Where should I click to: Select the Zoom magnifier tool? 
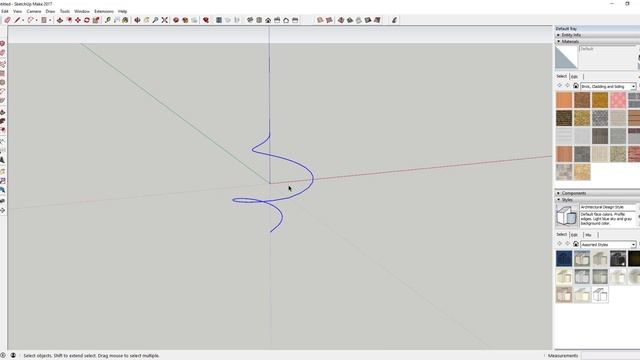pos(156,20)
